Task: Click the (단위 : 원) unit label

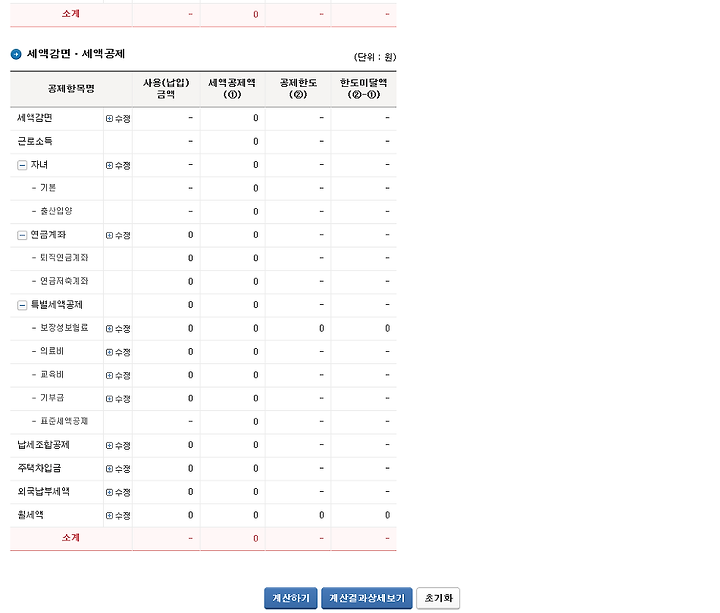Action: click(375, 57)
